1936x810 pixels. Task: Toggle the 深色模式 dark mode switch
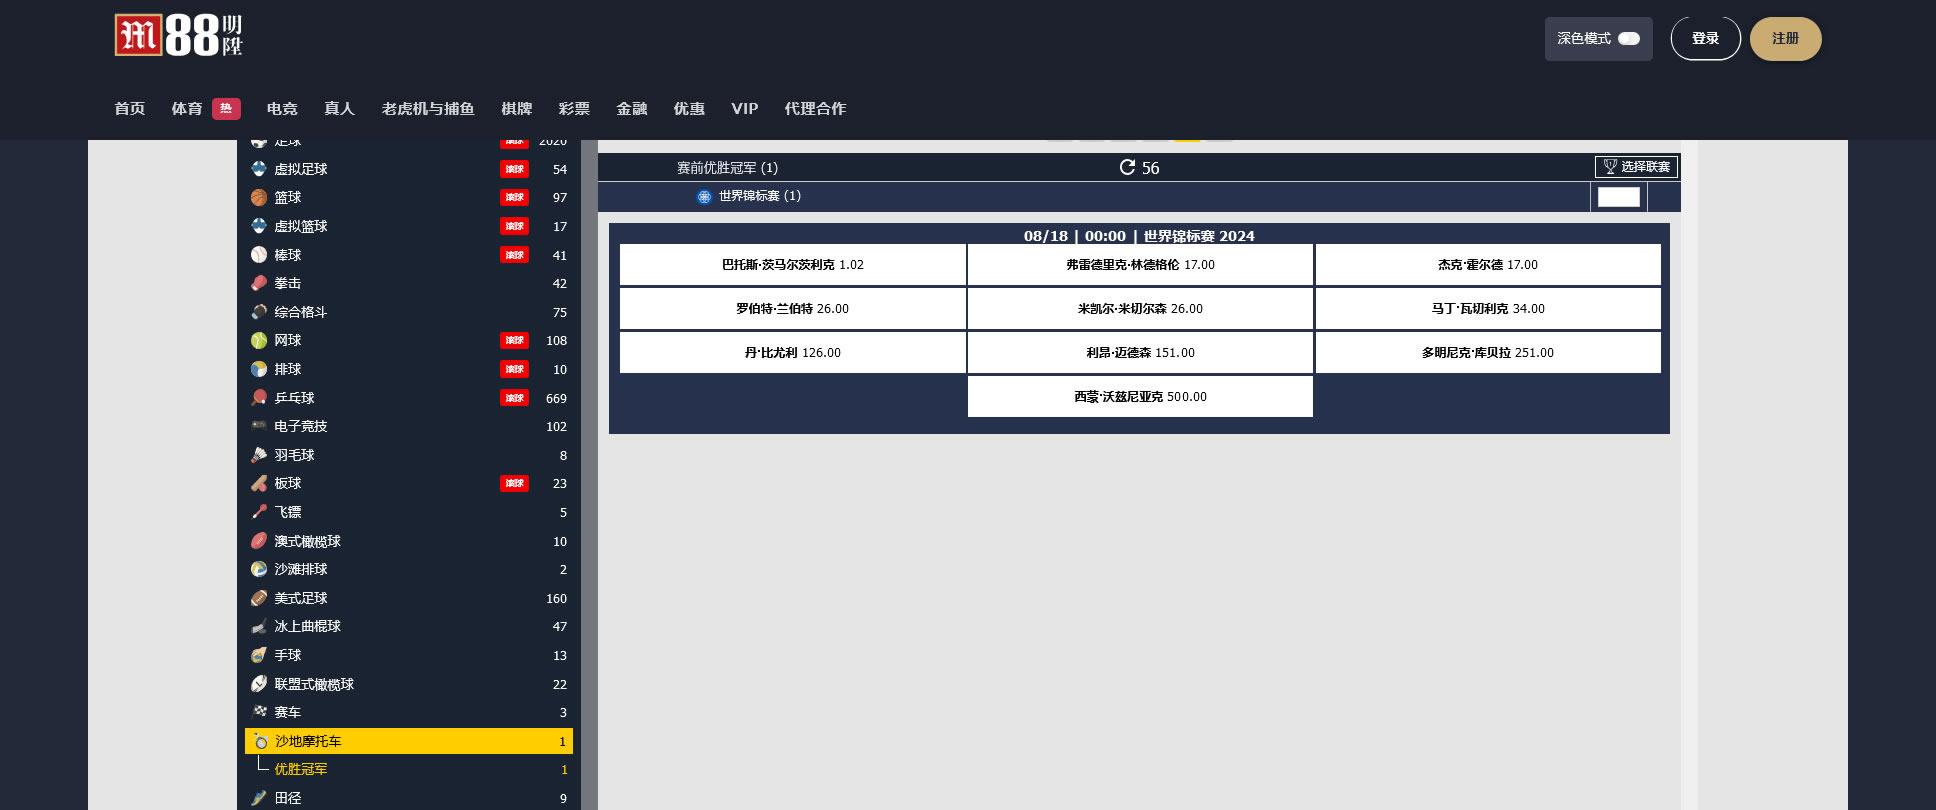click(1629, 39)
